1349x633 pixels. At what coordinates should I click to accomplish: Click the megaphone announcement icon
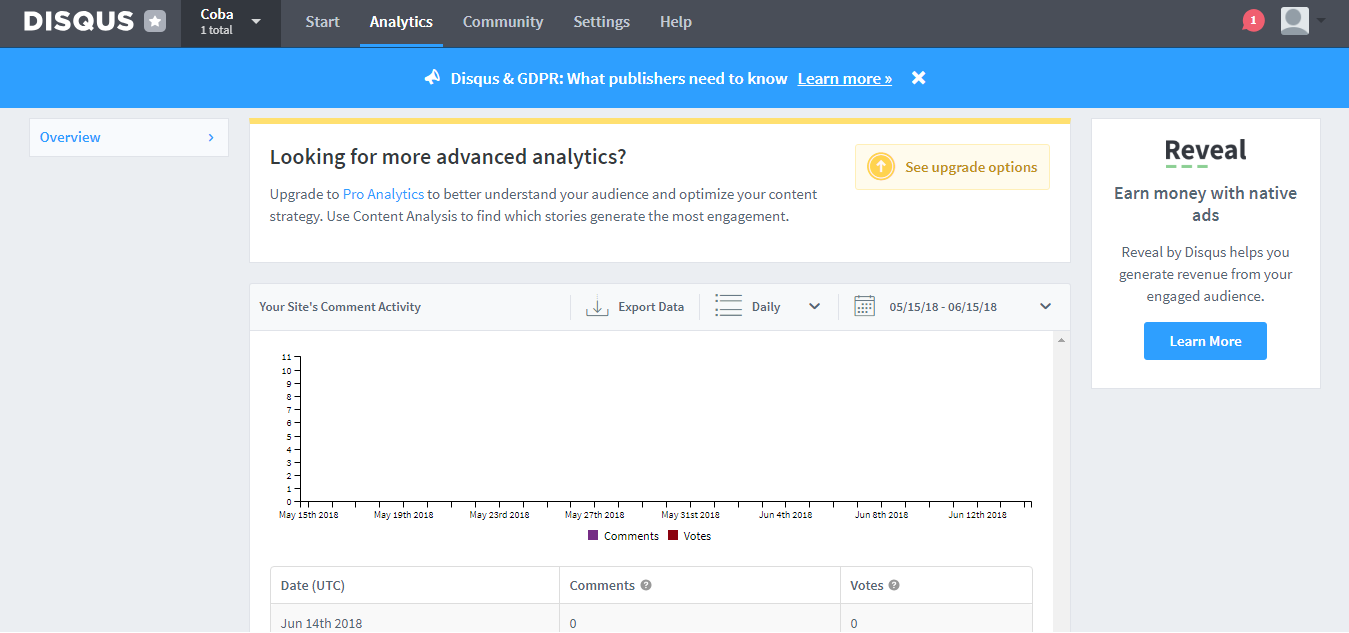point(432,78)
